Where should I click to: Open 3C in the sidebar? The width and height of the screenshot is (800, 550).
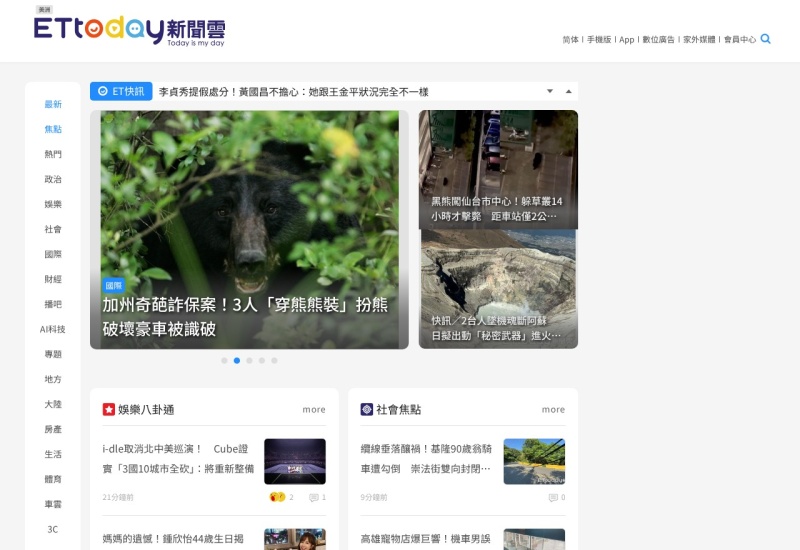(x=53, y=529)
